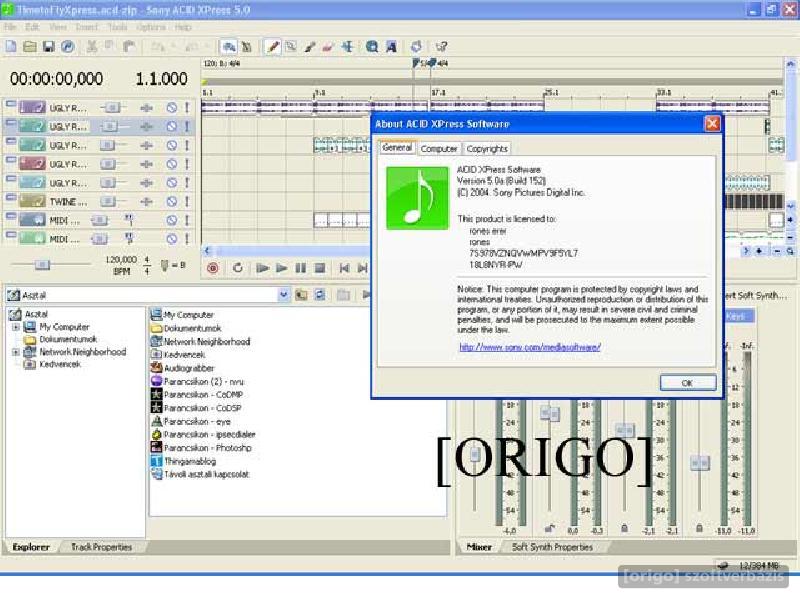Click the red Record button in the transport
The width and height of the screenshot is (800, 600).
coord(213,268)
